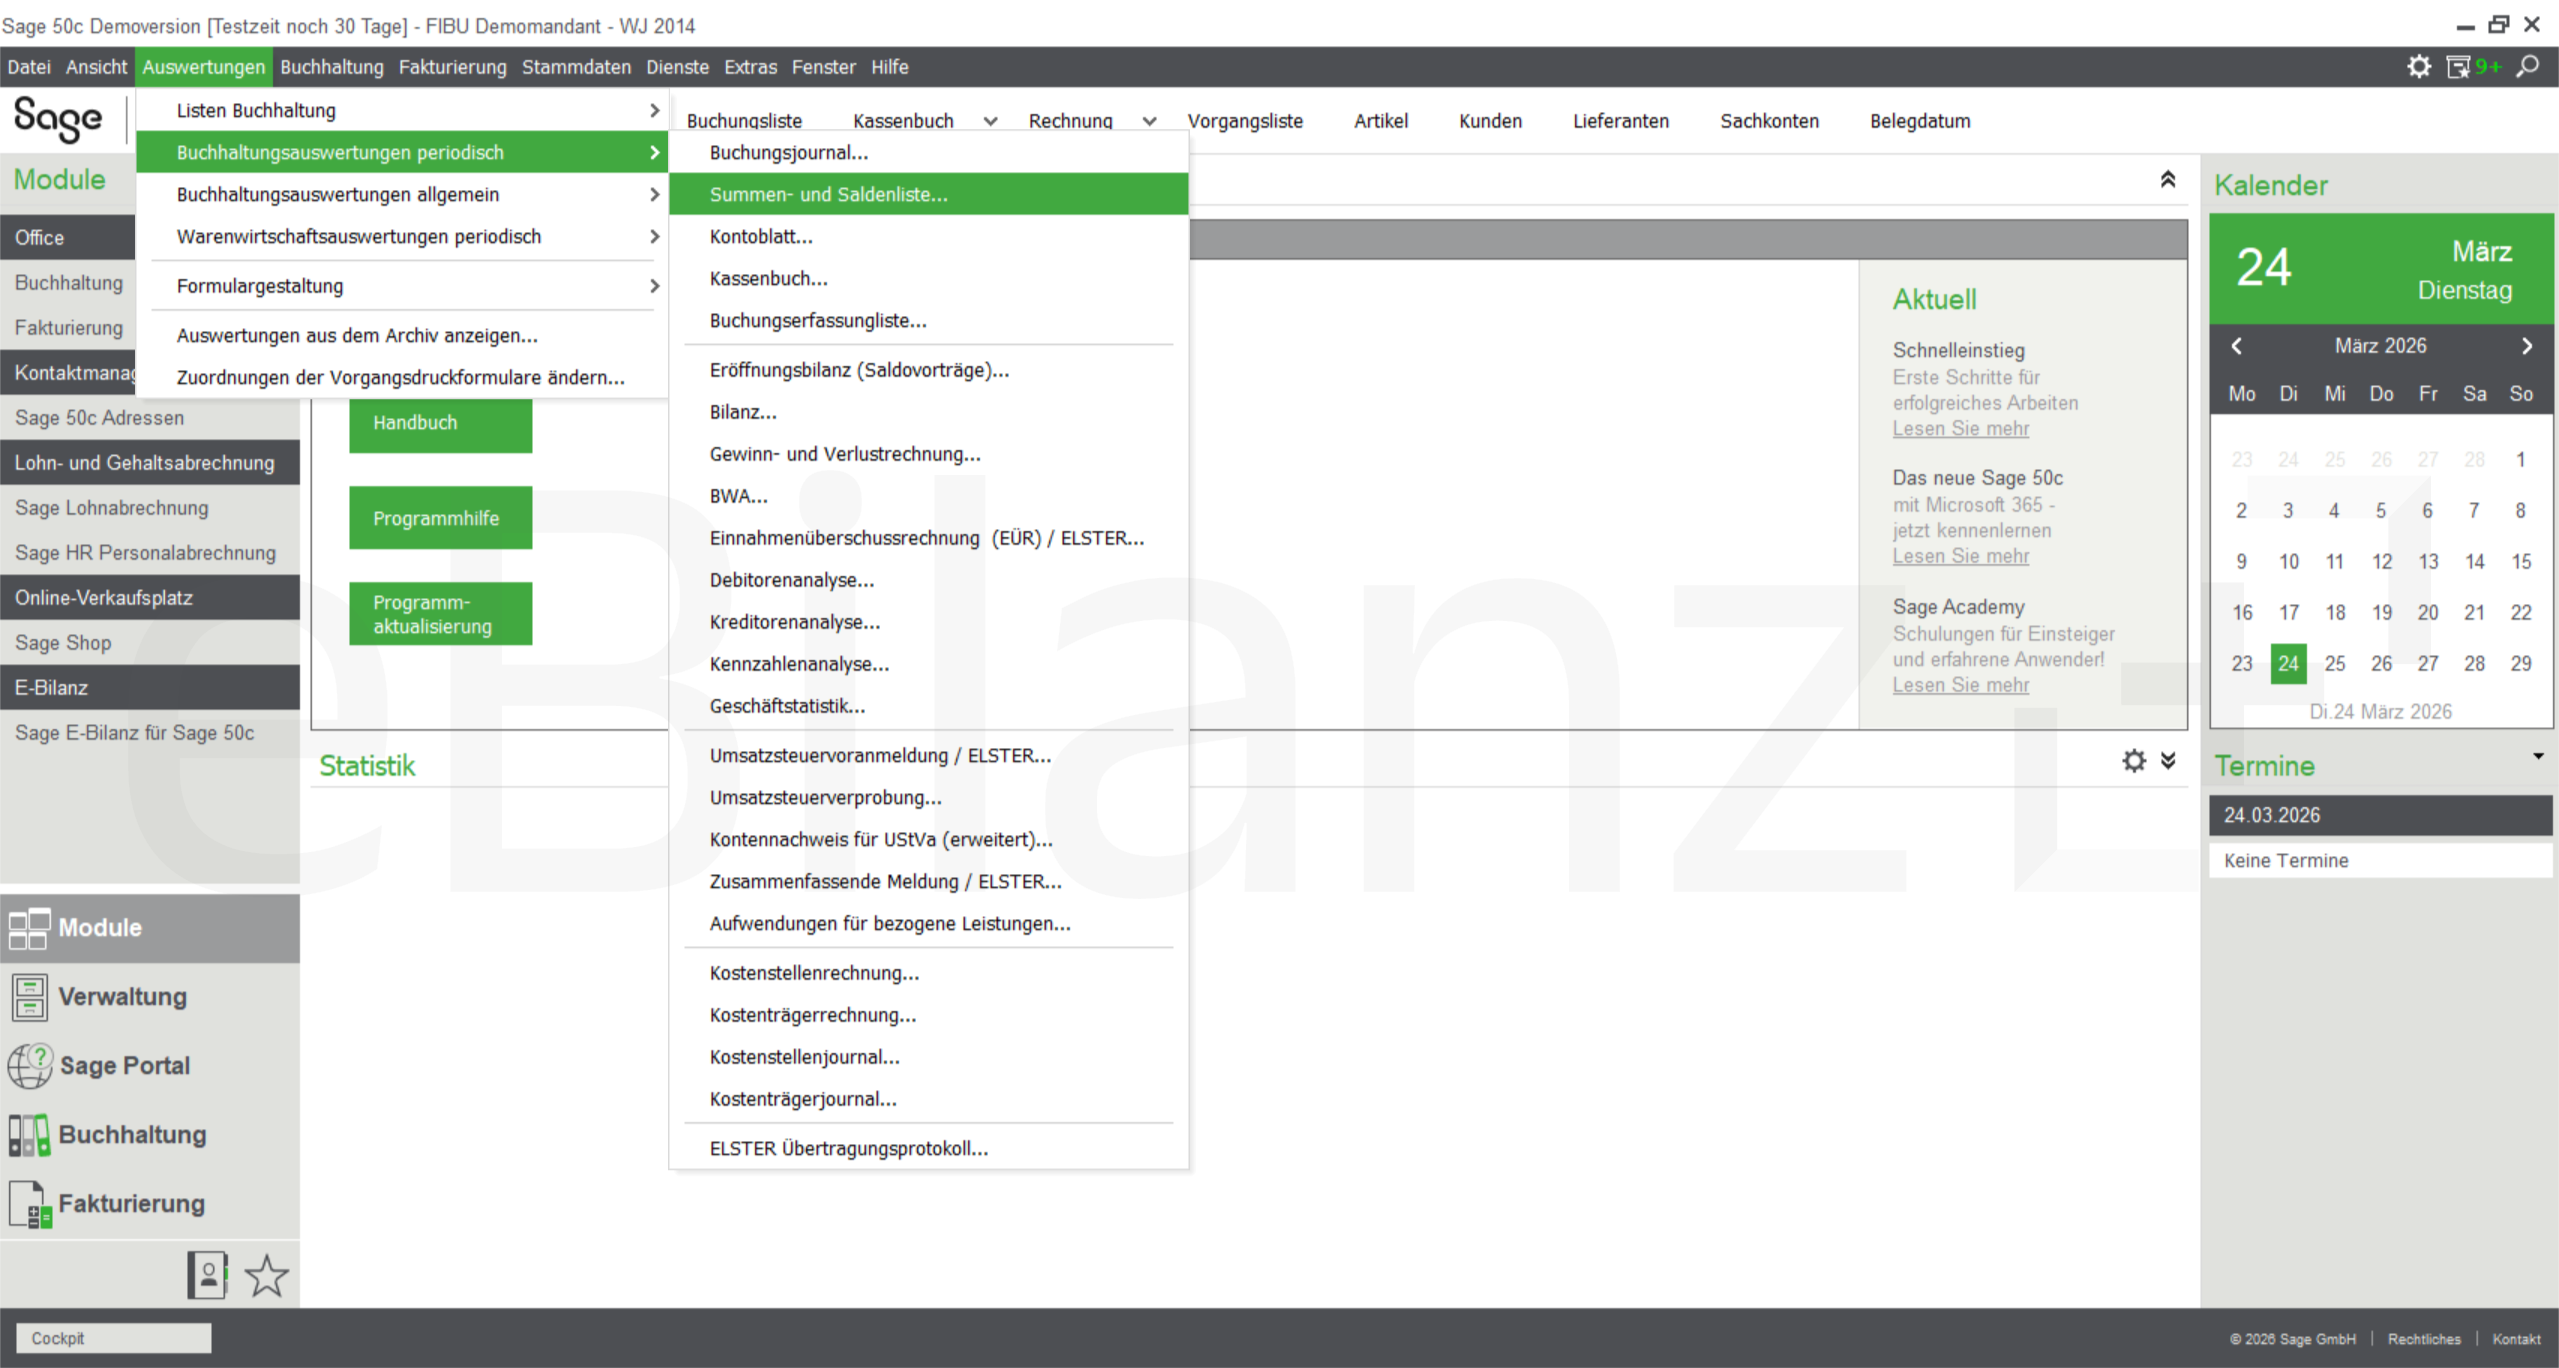This screenshot has width=2559, height=1368.
Task: Select Buchungsjournal menu entry
Action: [928, 152]
